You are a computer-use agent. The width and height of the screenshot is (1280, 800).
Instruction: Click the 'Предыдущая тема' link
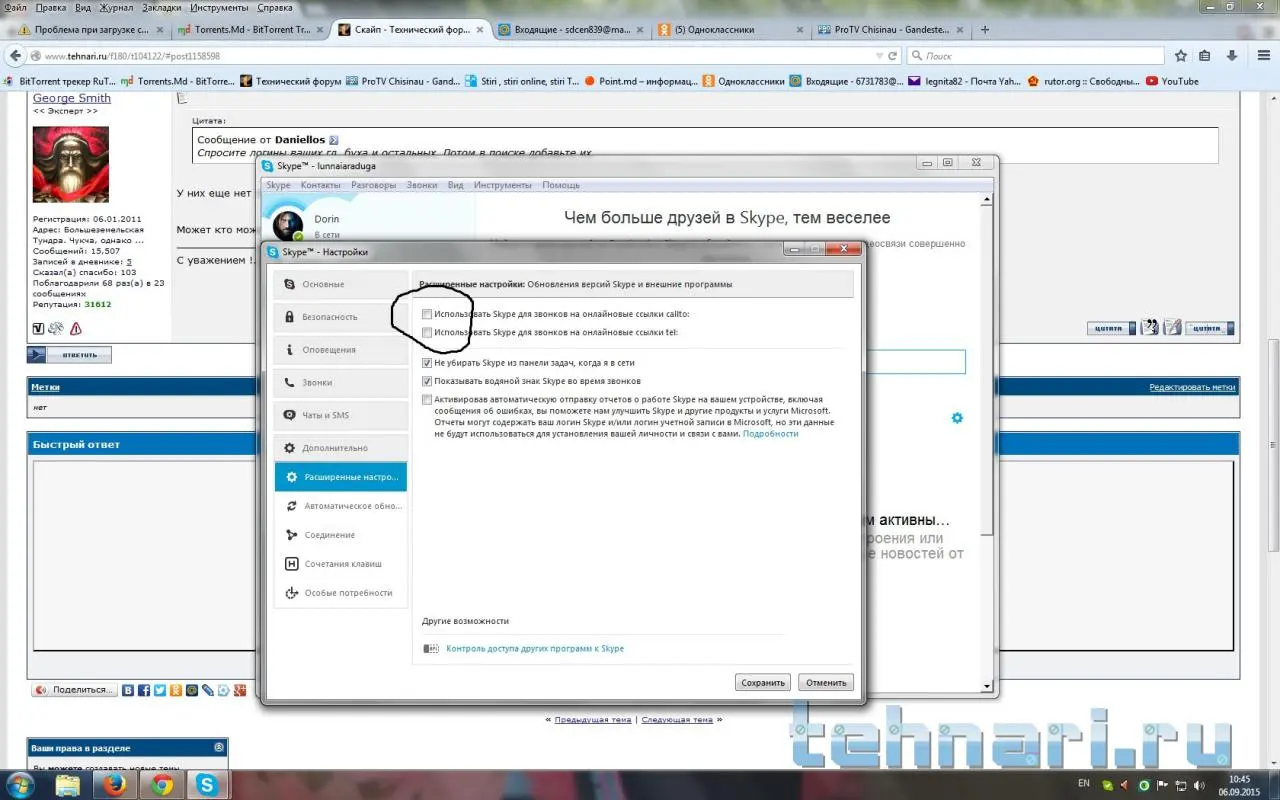coord(593,719)
